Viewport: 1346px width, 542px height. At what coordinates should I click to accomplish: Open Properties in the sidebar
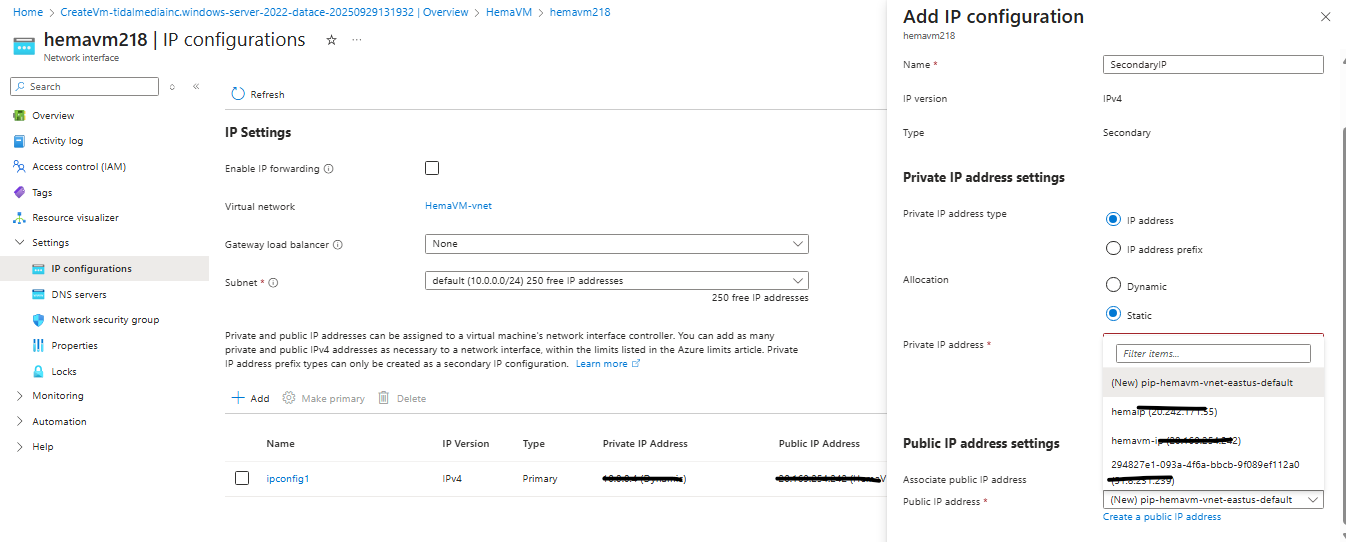tap(75, 345)
